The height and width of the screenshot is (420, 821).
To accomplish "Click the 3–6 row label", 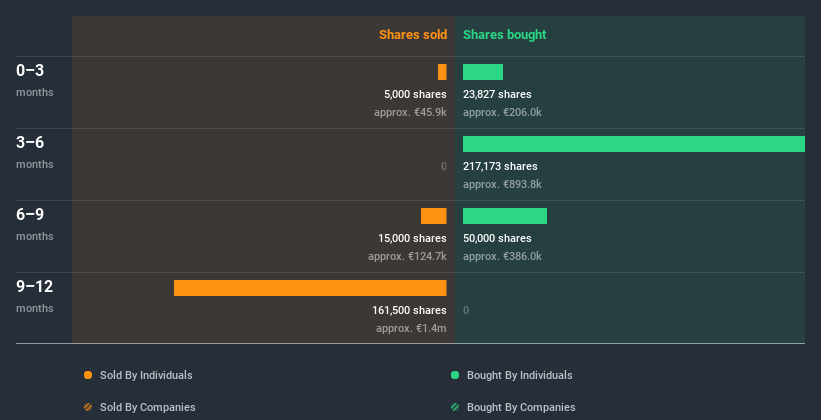I will coord(30,142).
